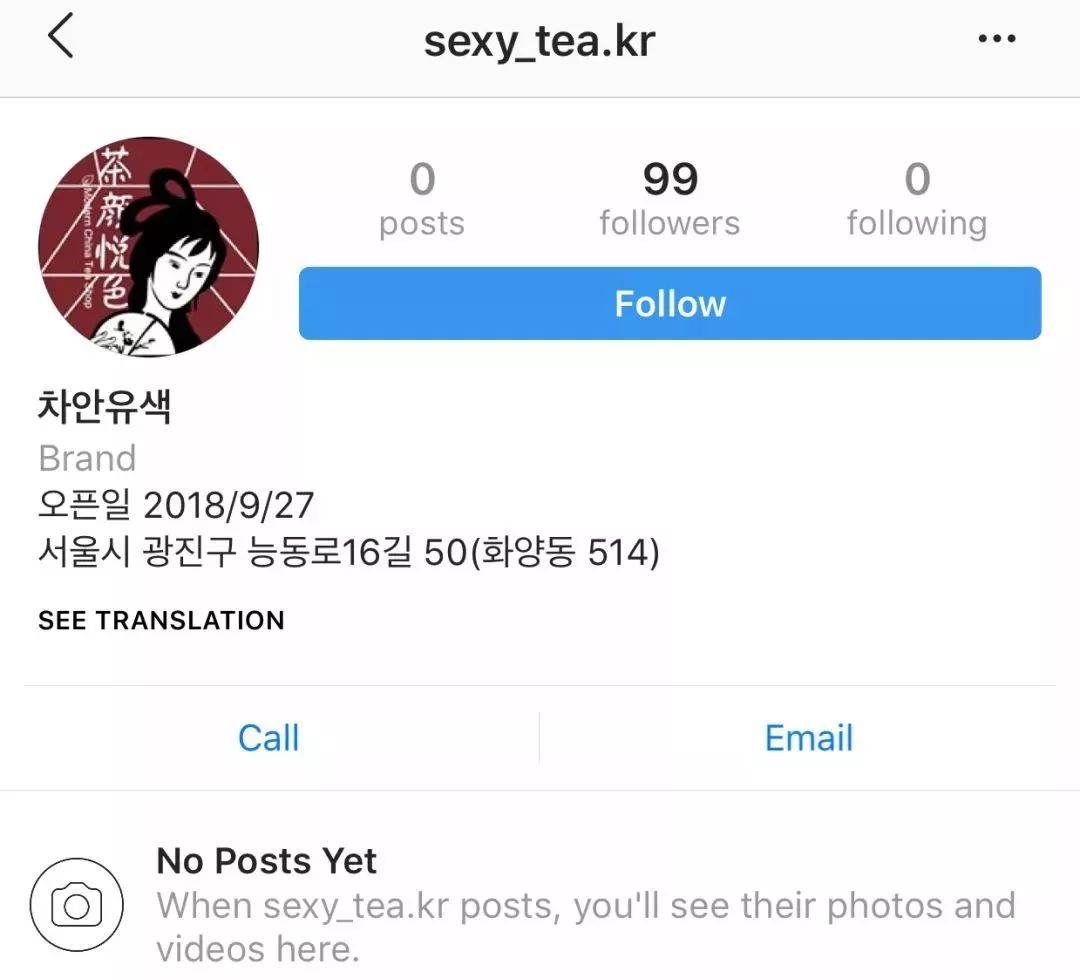
Task: Tap the Email contact button
Action: pyautogui.click(x=809, y=738)
